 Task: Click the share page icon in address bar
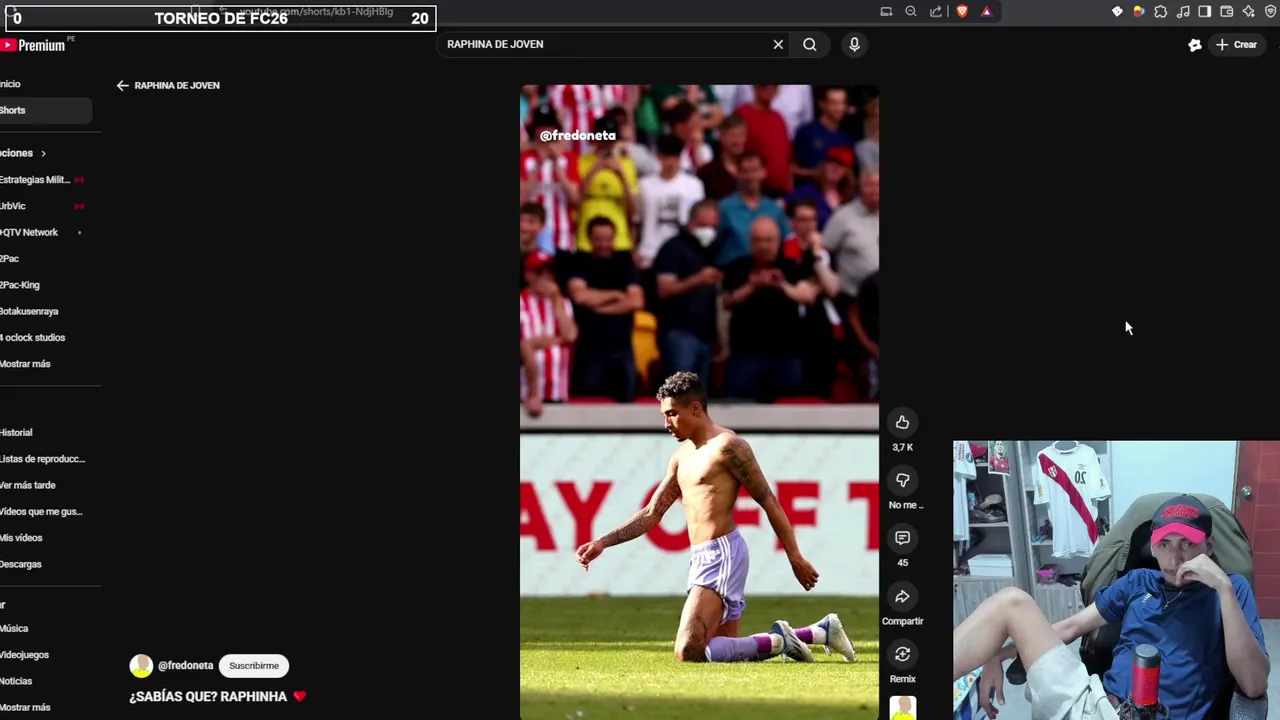tap(936, 12)
